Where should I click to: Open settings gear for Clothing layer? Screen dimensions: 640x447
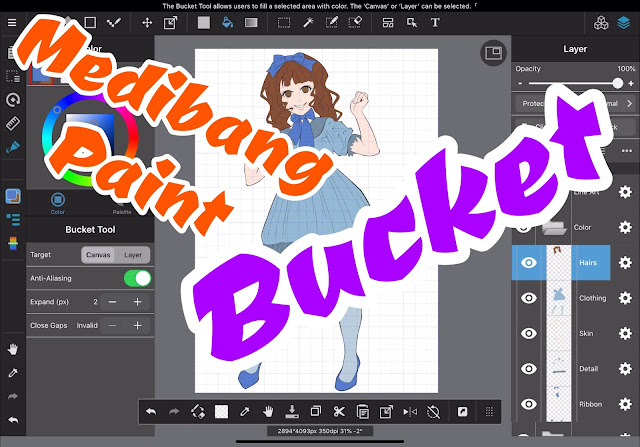(625, 298)
